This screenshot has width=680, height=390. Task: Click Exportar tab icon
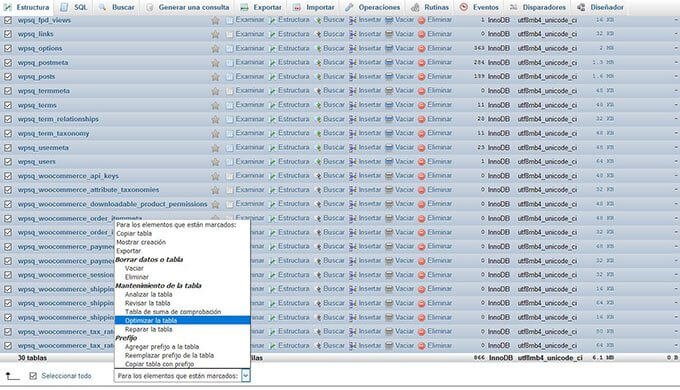(244, 7)
